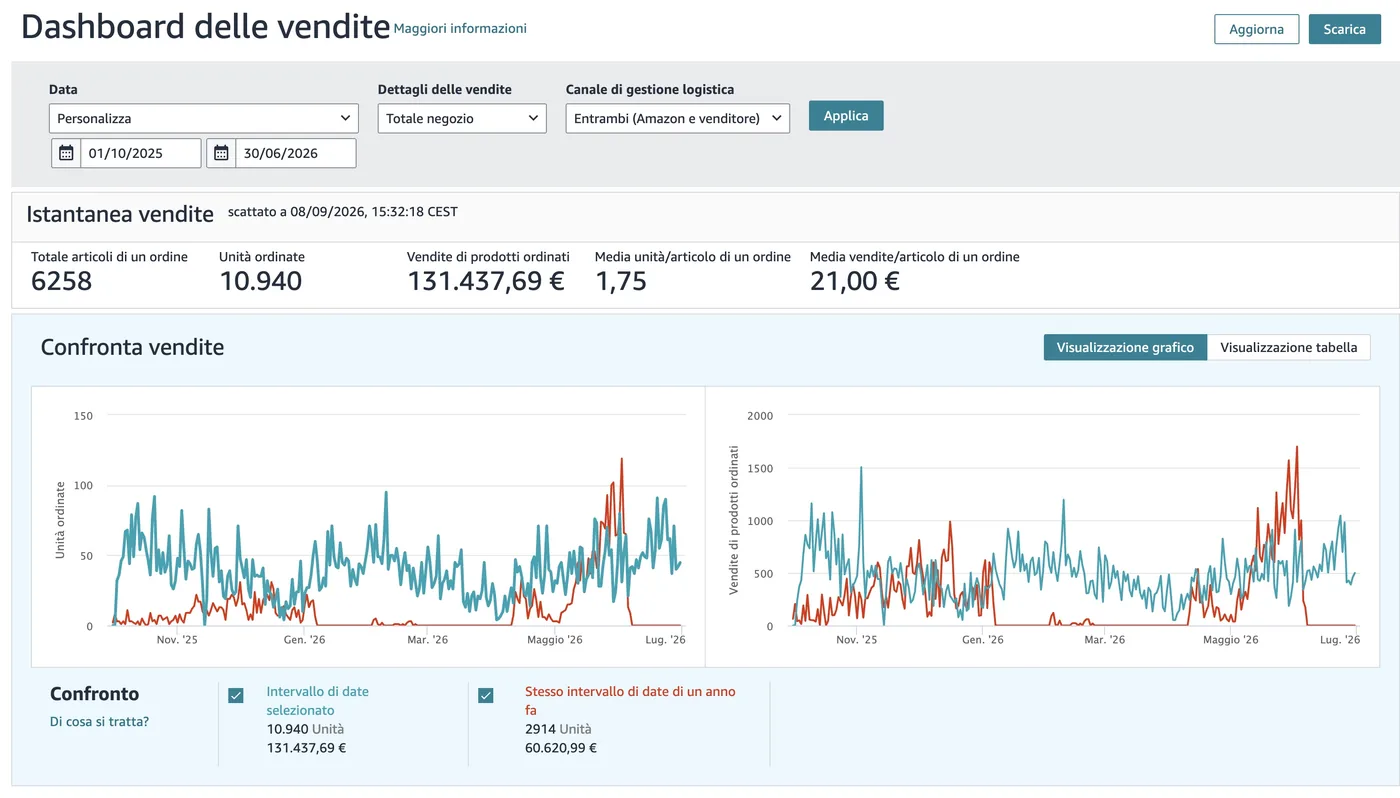The height and width of the screenshot is (798, 1400).
Task: Open the Maggiori informazioni link
Action: point(460,28)
